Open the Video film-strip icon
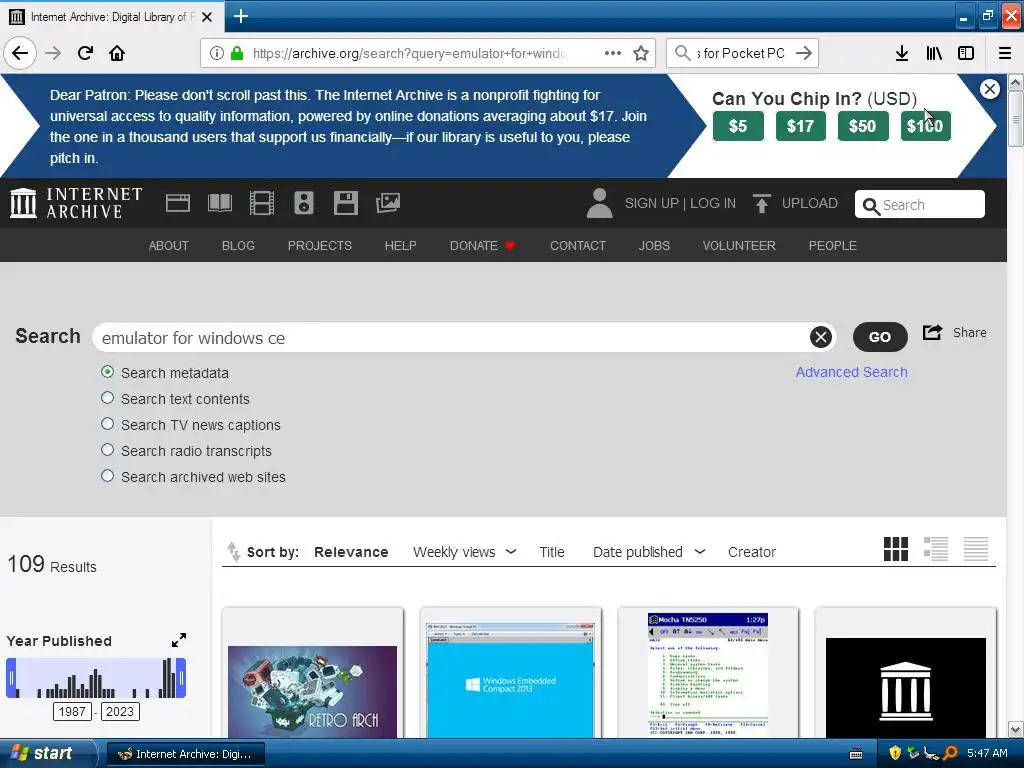1024x768 pixels. point(262,203)
